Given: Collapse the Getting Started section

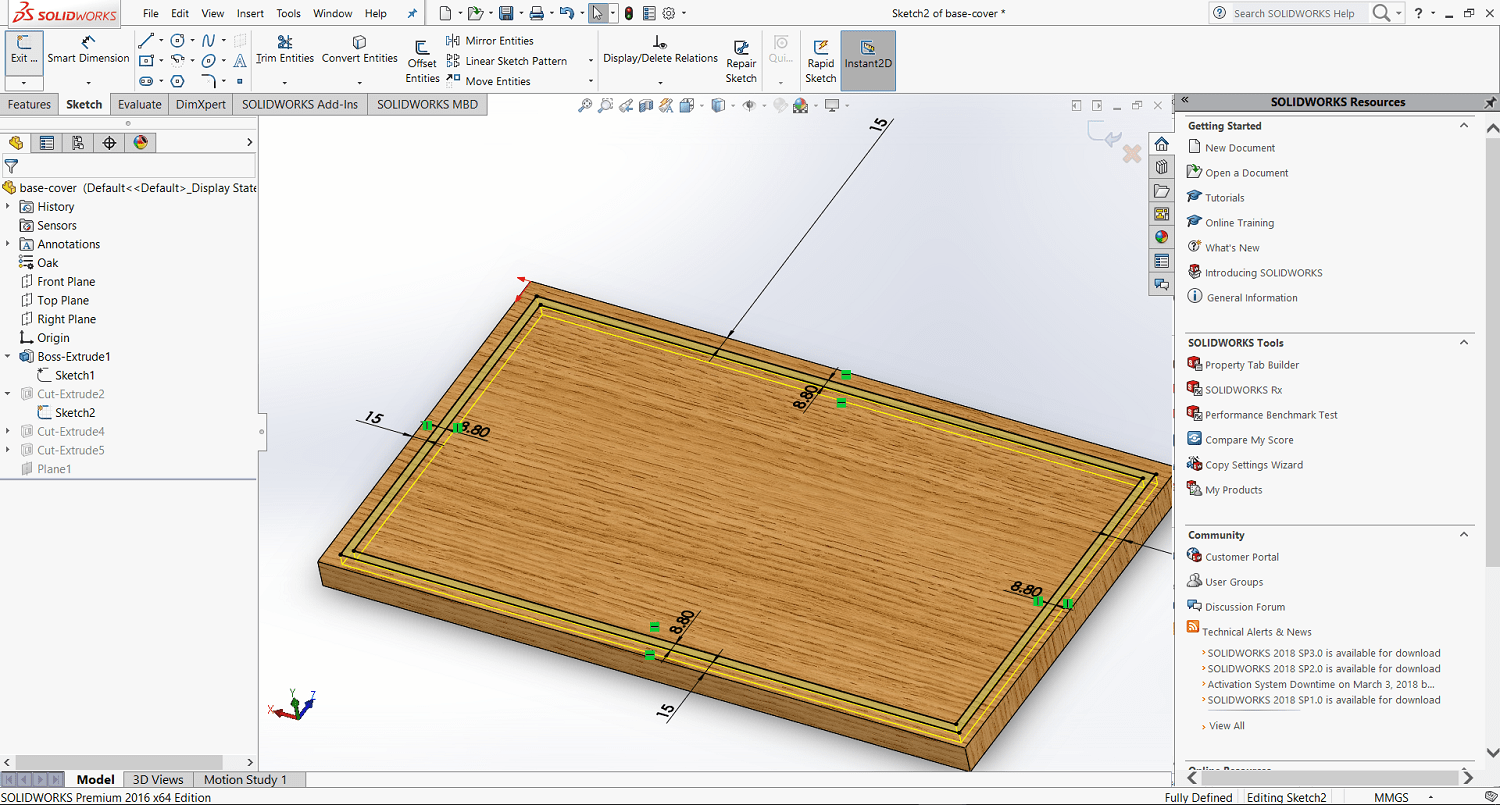Looking at the screenshot, I should point(1464,126).
